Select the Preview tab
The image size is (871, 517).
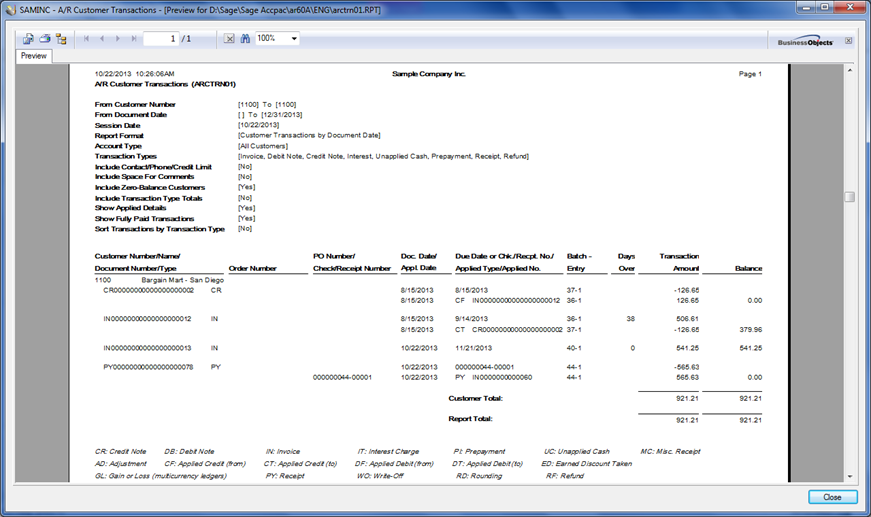34,56
